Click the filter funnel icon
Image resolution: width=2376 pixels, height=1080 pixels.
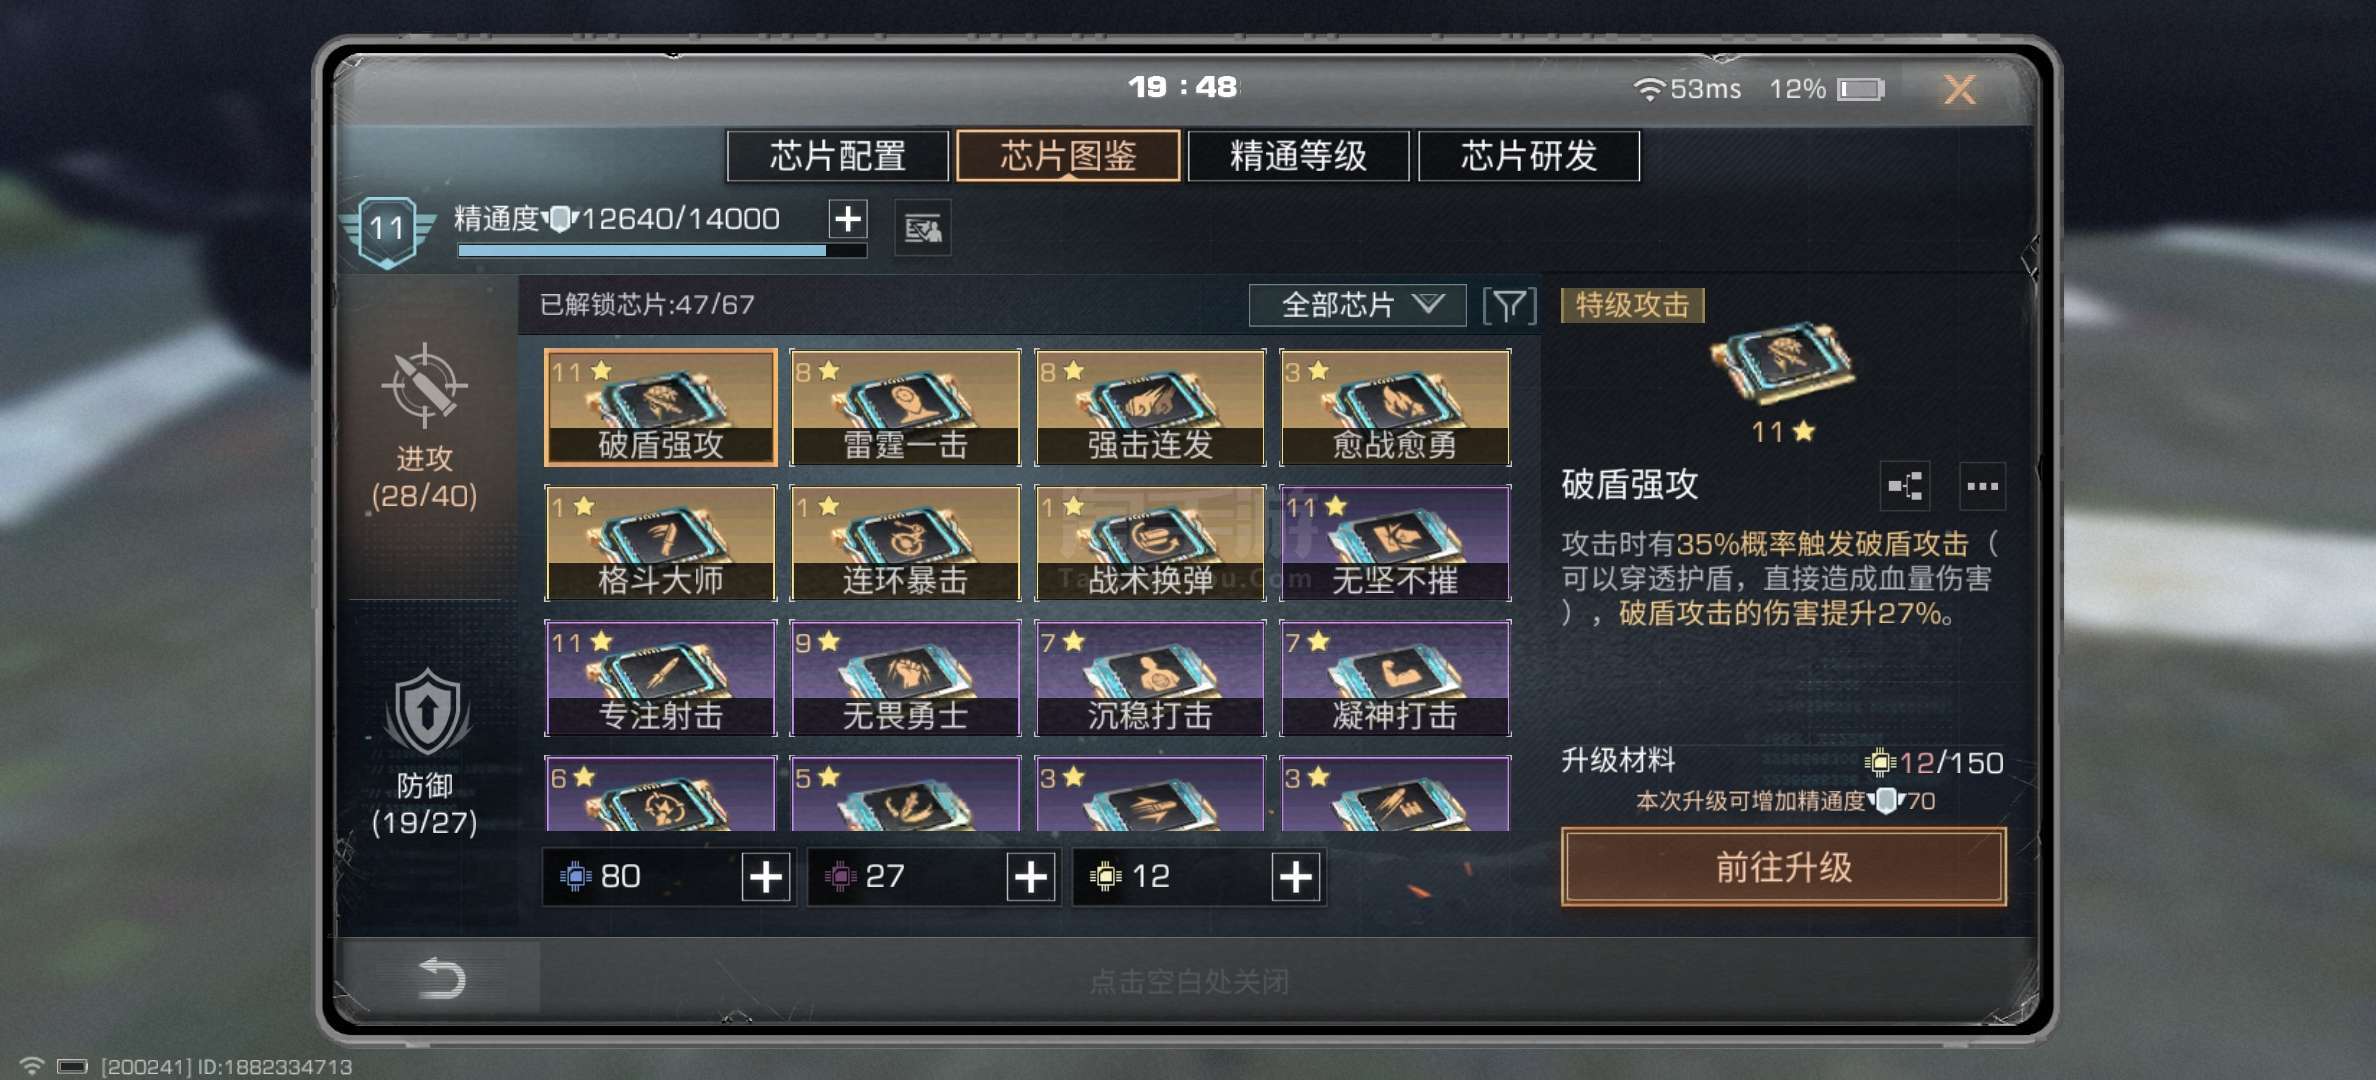pyautogui.click(x=1509, y=306)
